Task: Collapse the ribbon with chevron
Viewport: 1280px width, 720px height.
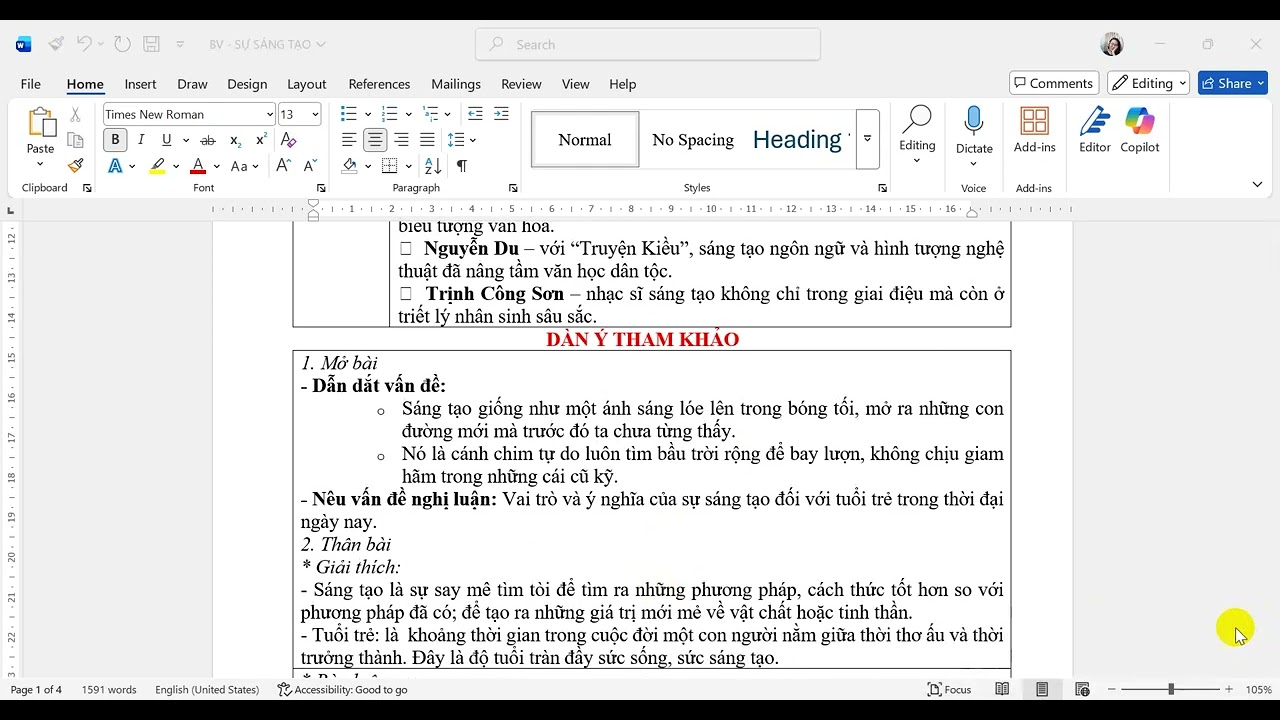Action: pyautogui.click(x=1257, y=184)
